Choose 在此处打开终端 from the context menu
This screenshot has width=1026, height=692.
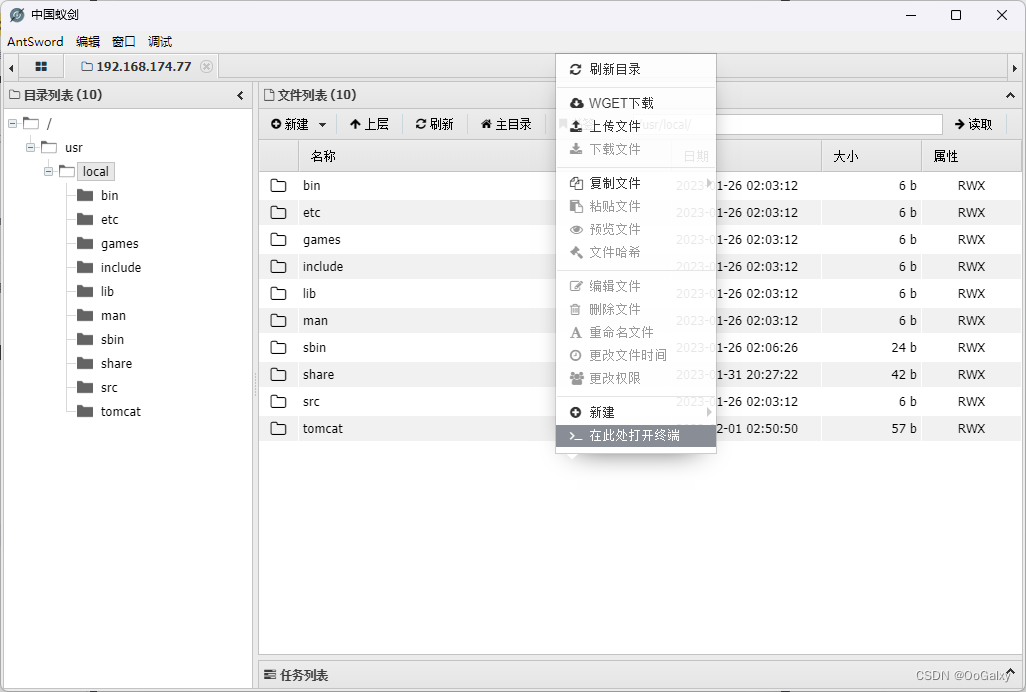[635, 436]
